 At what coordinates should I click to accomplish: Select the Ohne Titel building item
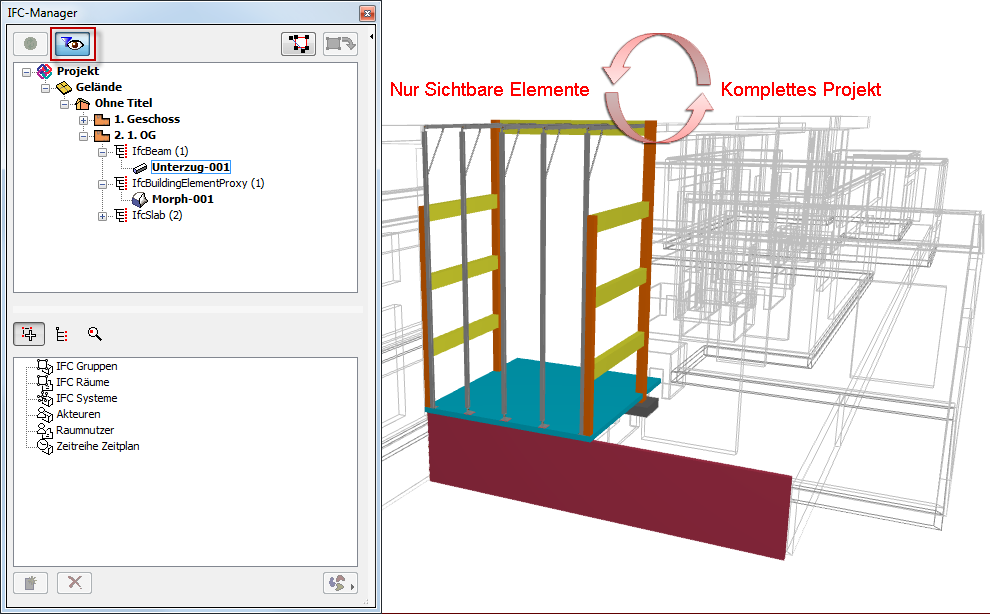(123, 103)
